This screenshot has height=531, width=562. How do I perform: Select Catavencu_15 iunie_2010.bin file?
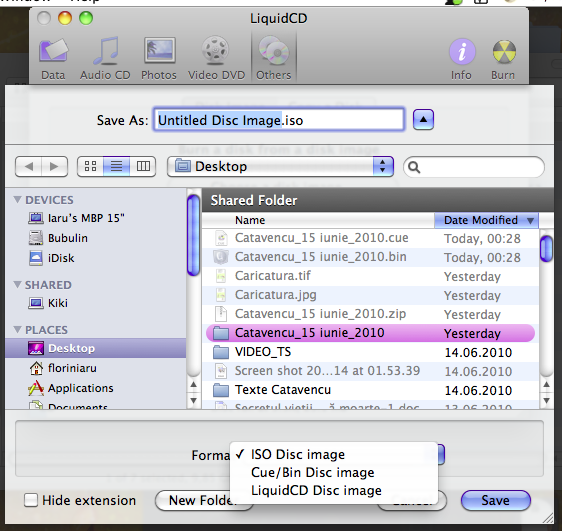point(370,257)
